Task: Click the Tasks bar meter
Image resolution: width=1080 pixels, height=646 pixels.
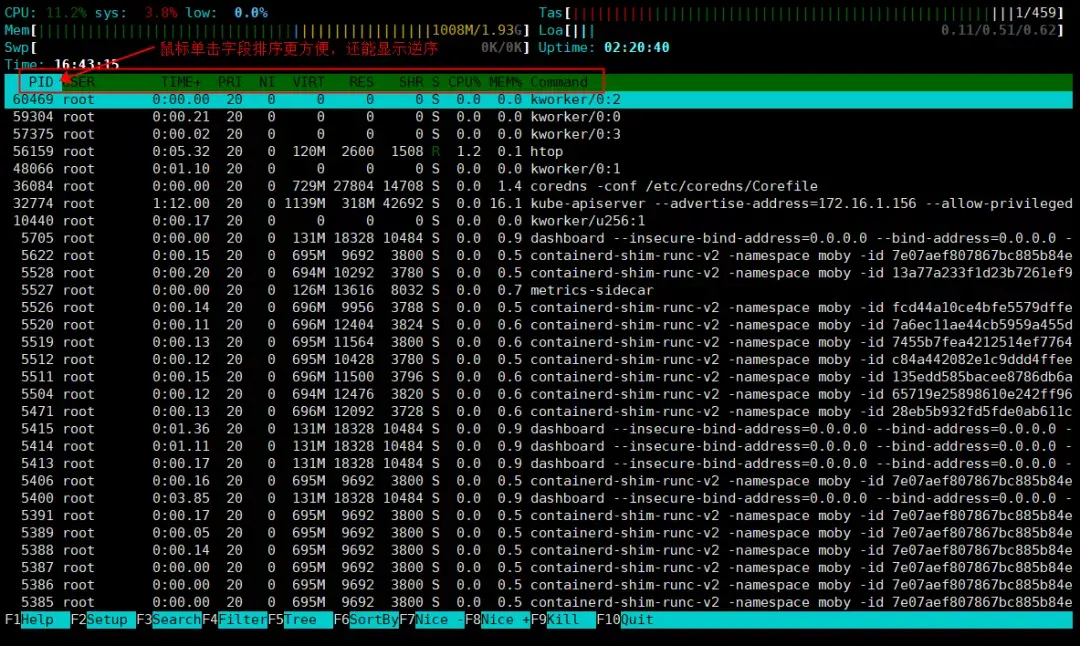Action: pyautogui.click(x=801, y=13)
